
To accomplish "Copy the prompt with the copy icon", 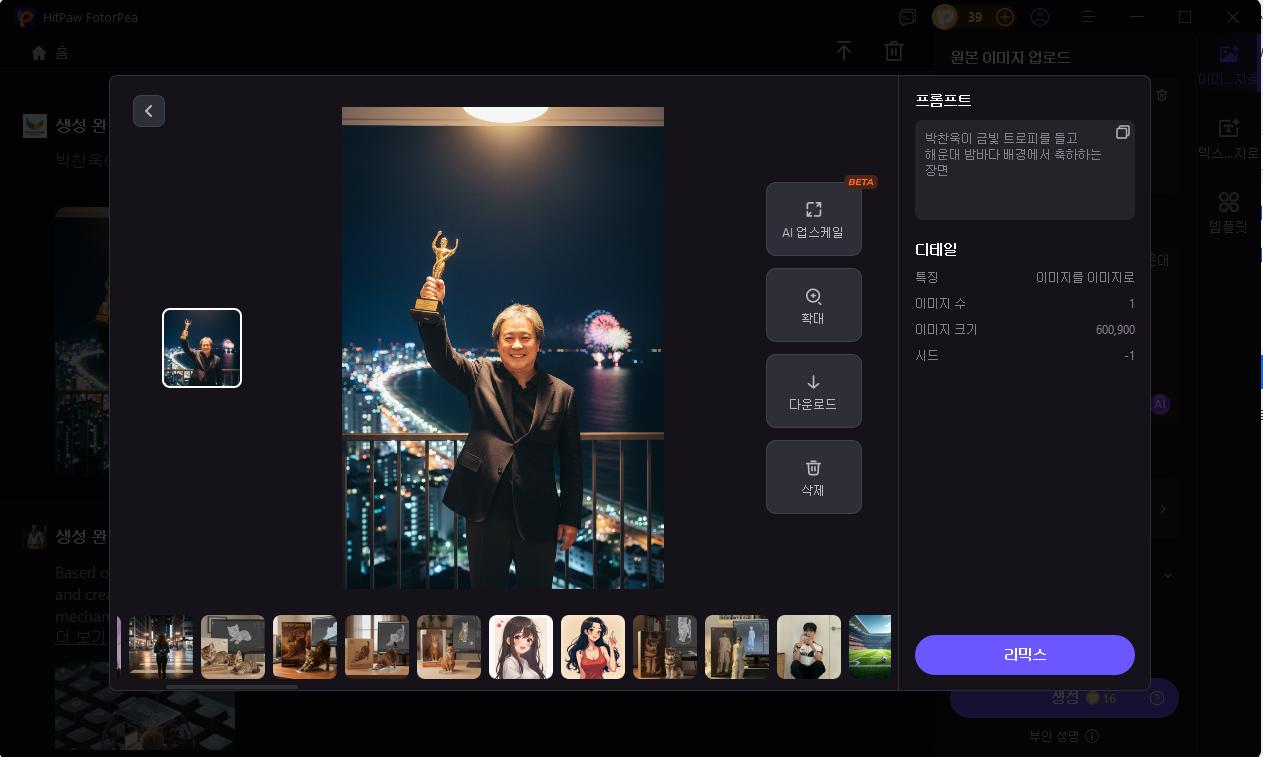I will point(1123,131).
